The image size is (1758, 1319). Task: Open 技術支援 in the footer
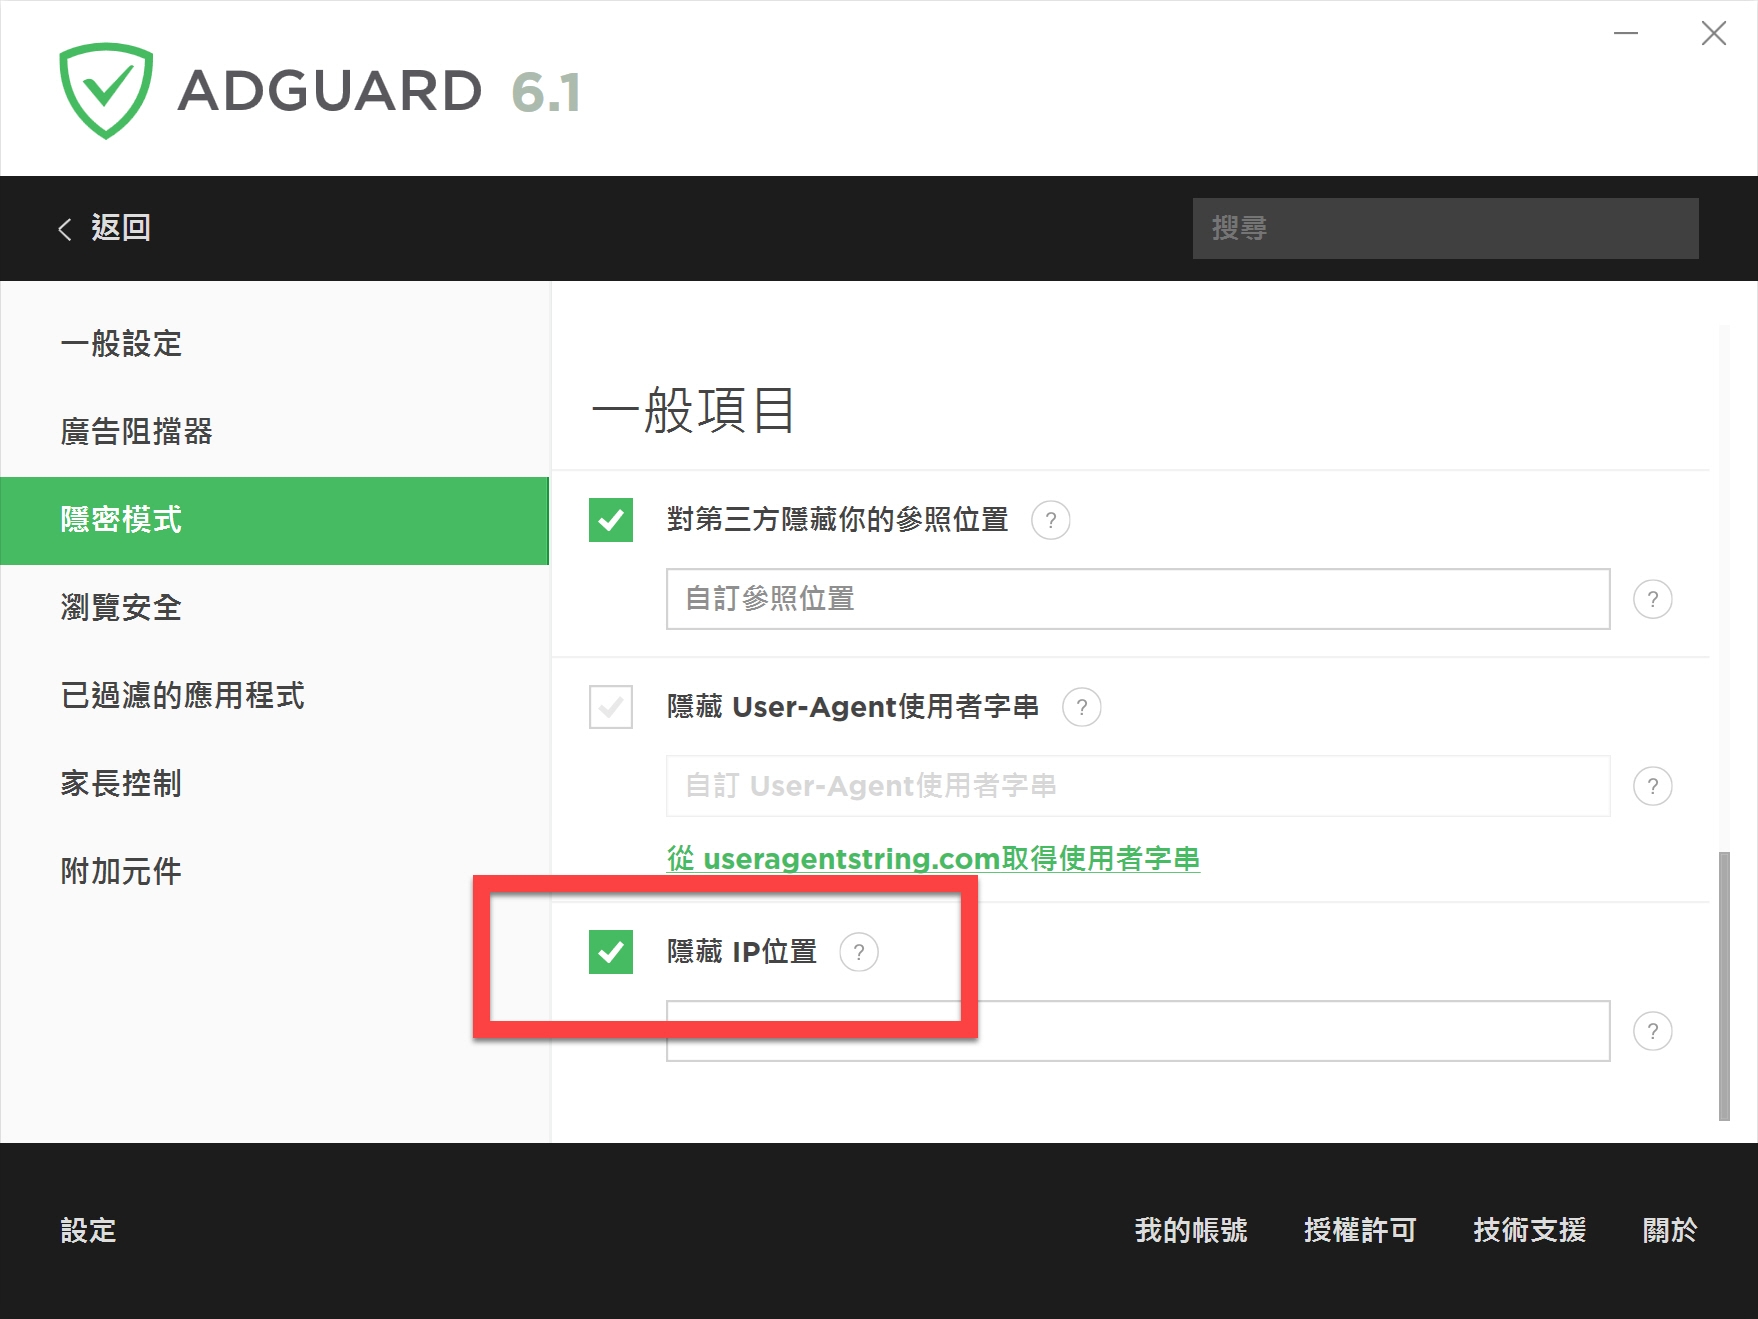(x=1530, y=1230)
